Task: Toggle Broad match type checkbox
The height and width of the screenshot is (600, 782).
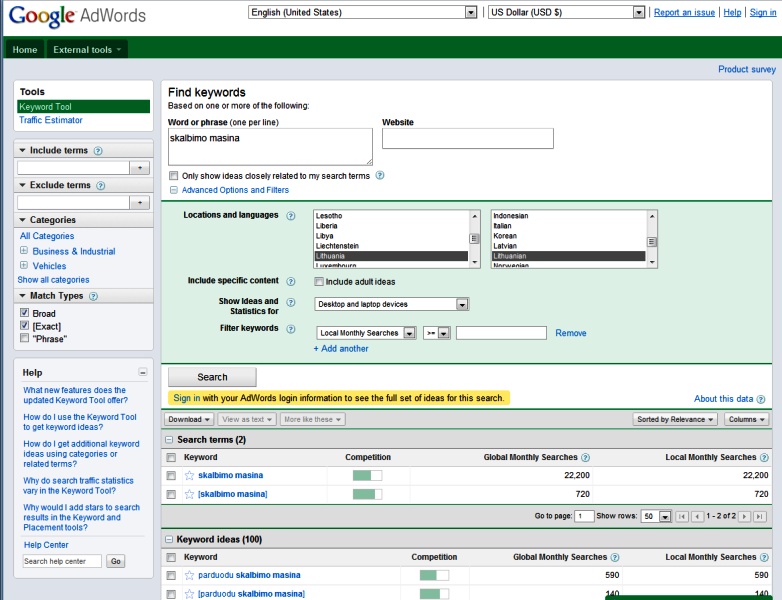Action: pyautogui.click(x=24, y=313)
